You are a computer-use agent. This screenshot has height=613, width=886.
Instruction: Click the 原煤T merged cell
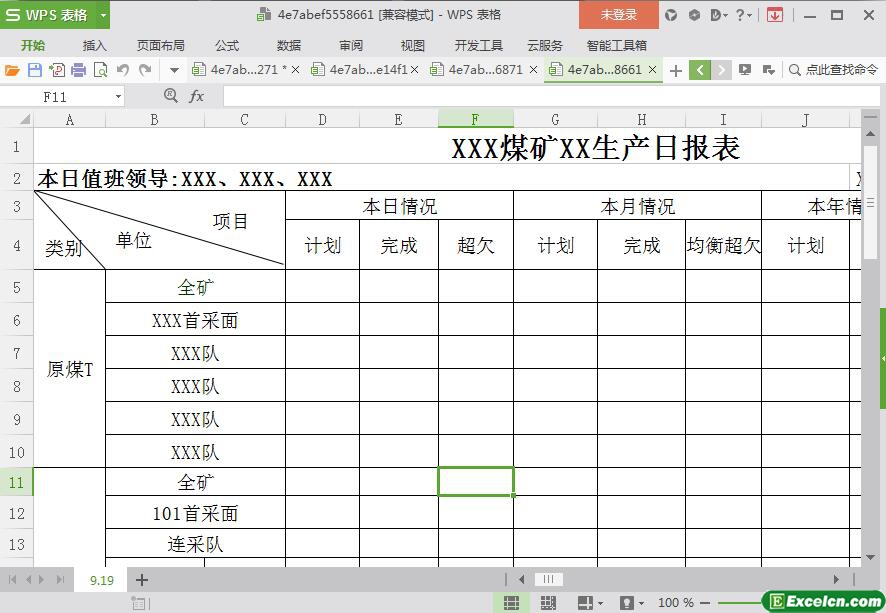[x=70, y=369]
